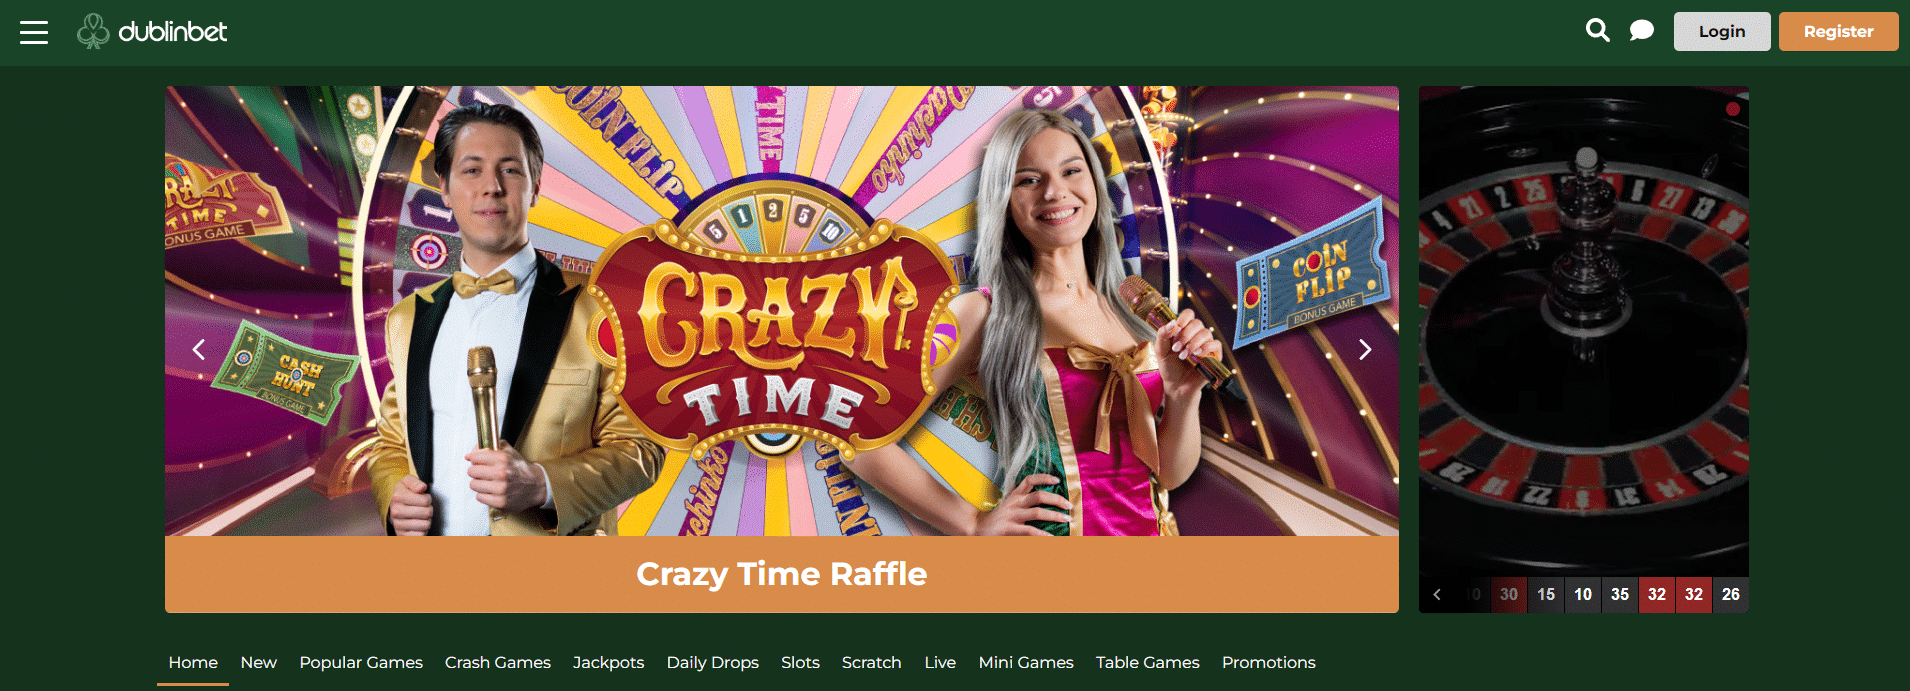Go to the Jackpots tab

click(x=608, y=662)
